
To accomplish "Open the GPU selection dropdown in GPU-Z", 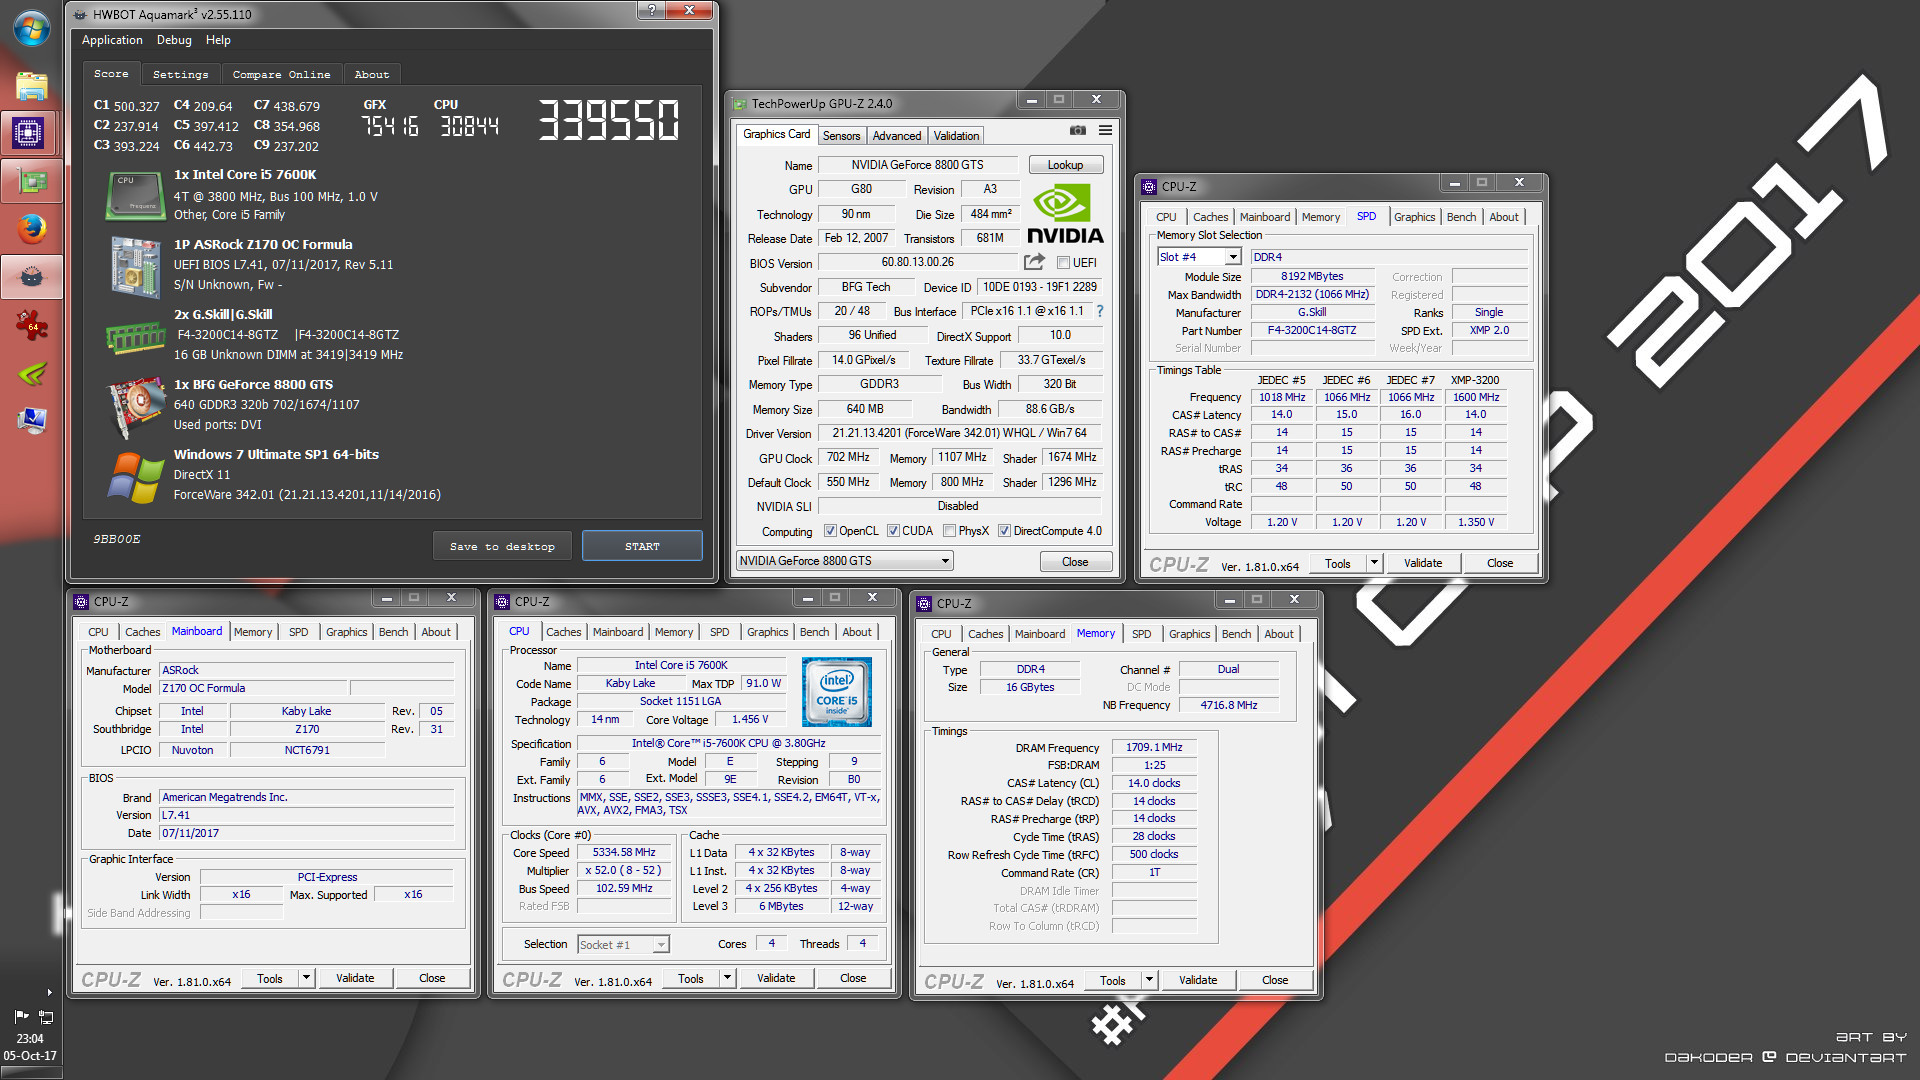I will 845,561.
